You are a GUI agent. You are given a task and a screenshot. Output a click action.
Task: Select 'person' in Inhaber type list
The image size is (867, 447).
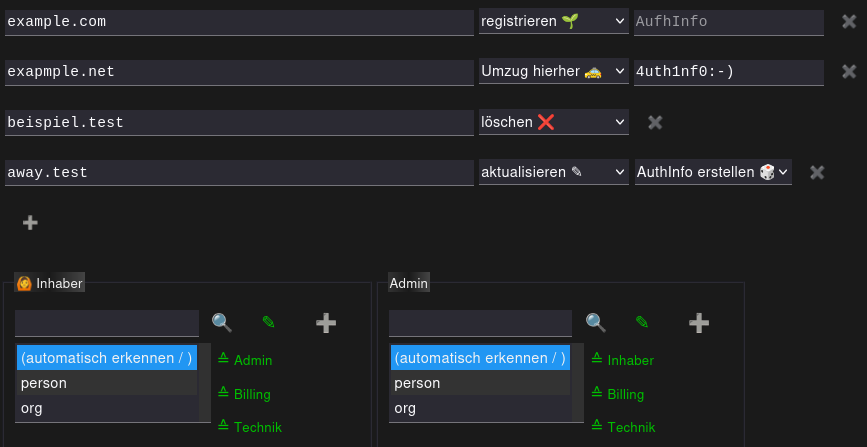pos(107,383)
